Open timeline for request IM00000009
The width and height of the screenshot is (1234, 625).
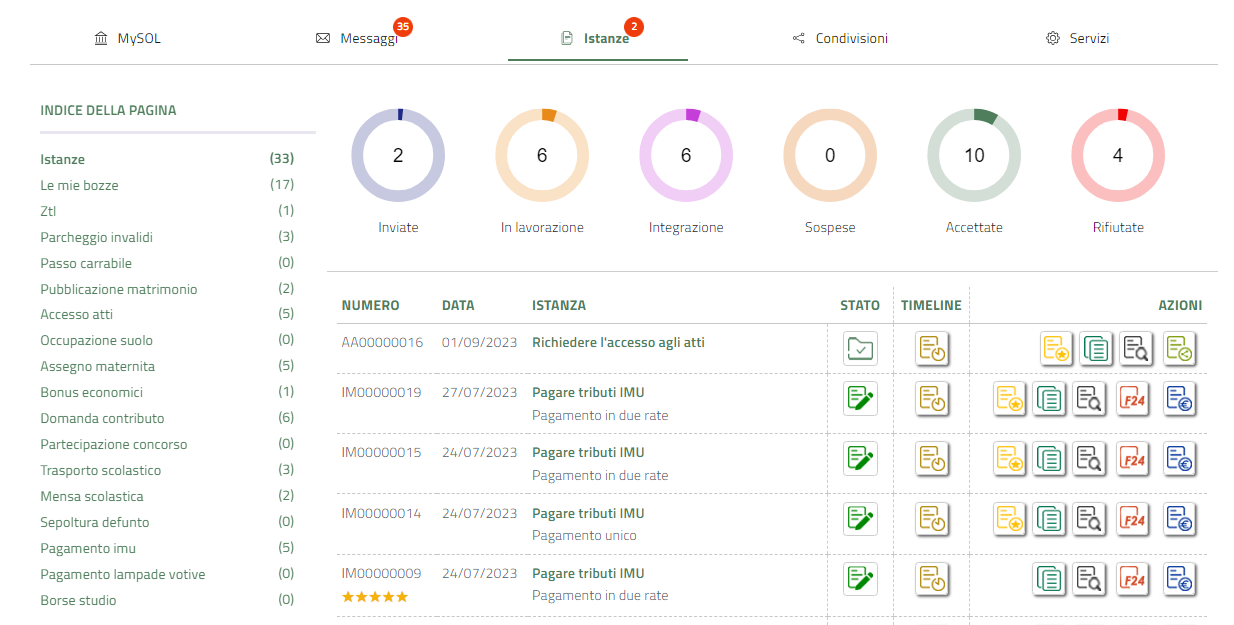tap(932, 579)
